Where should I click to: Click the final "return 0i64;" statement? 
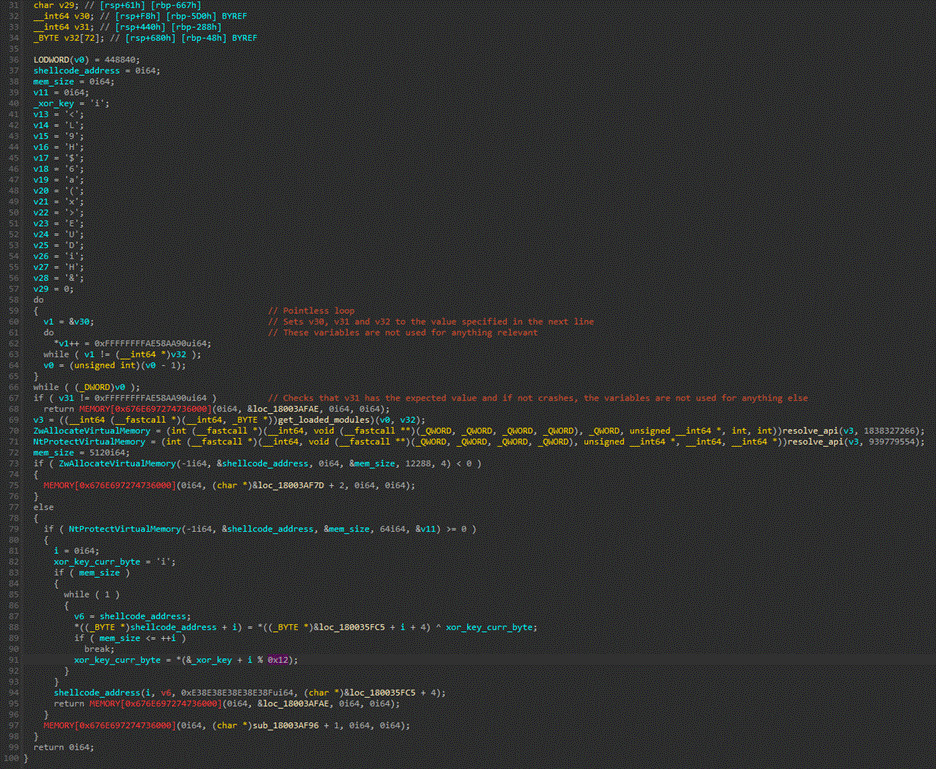click(64, 747)
